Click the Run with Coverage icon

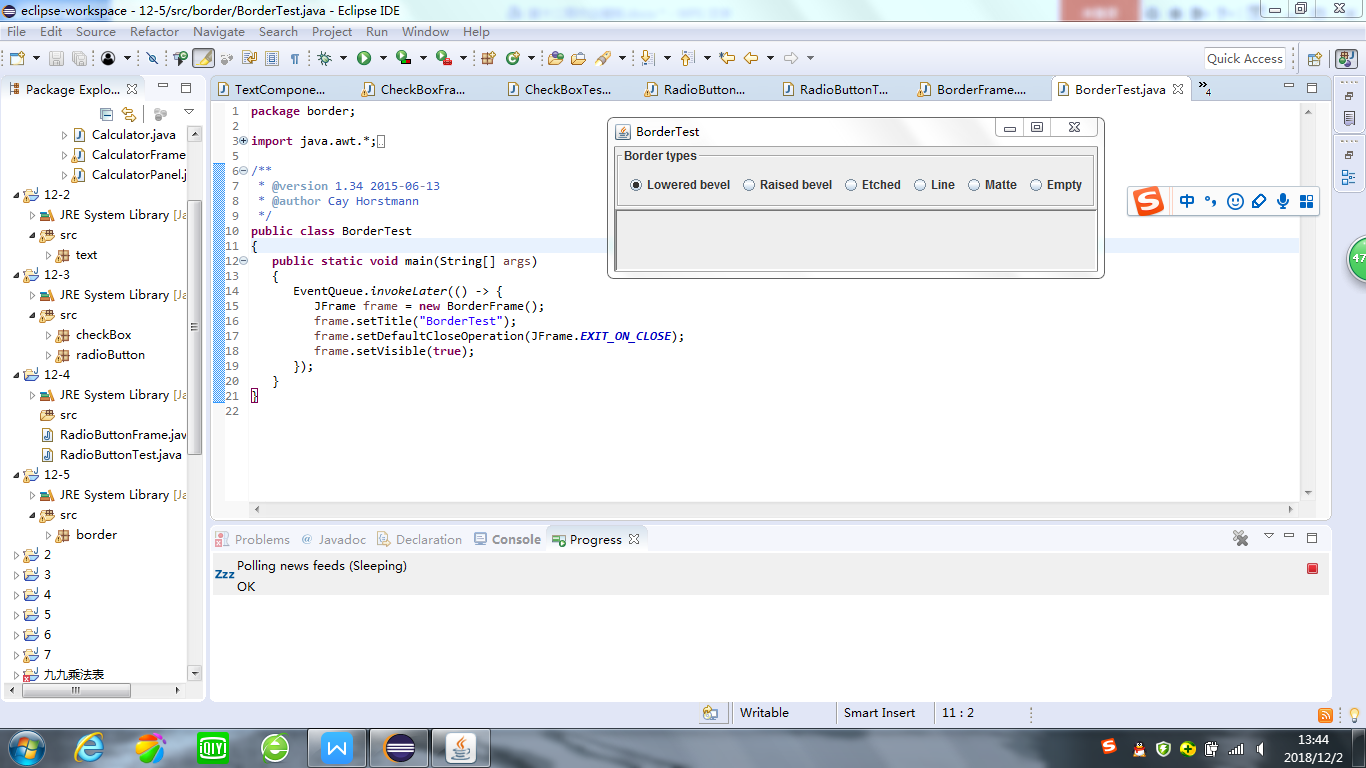point(403,58)
